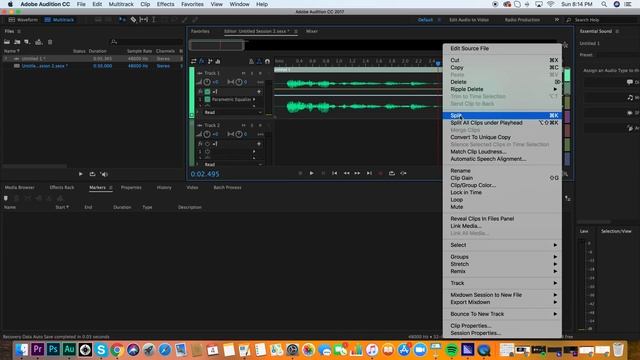Choose Convert To Unique Copy
The image size is (640, 360).
502,137
